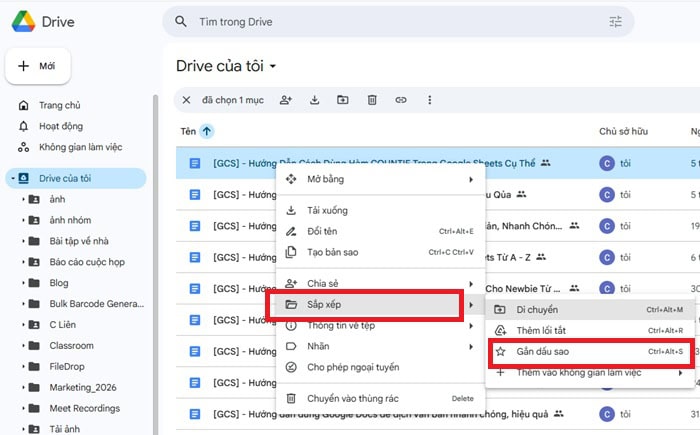This screenshot has height=435, width=700.
Task: Click the search filter options icon
Action: click(x=615, y=21)
